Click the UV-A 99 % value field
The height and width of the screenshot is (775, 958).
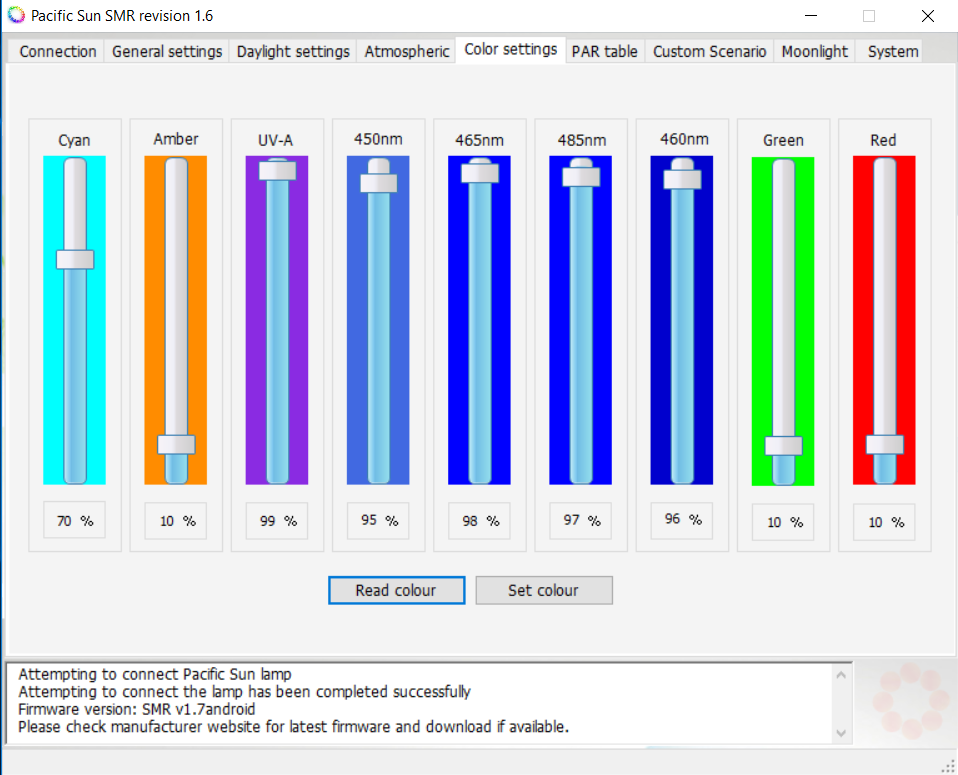pyautogui.click(x=277, y=521)
